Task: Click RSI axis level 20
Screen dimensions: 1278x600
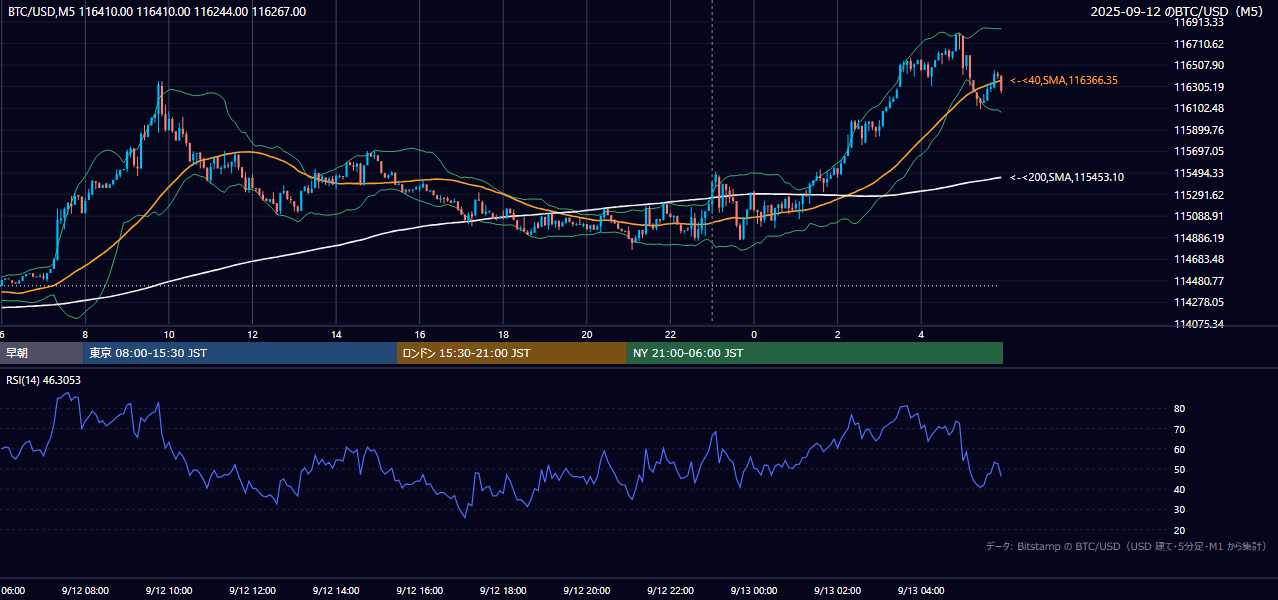Action: pyautogui.click(x=1180, y=530)
